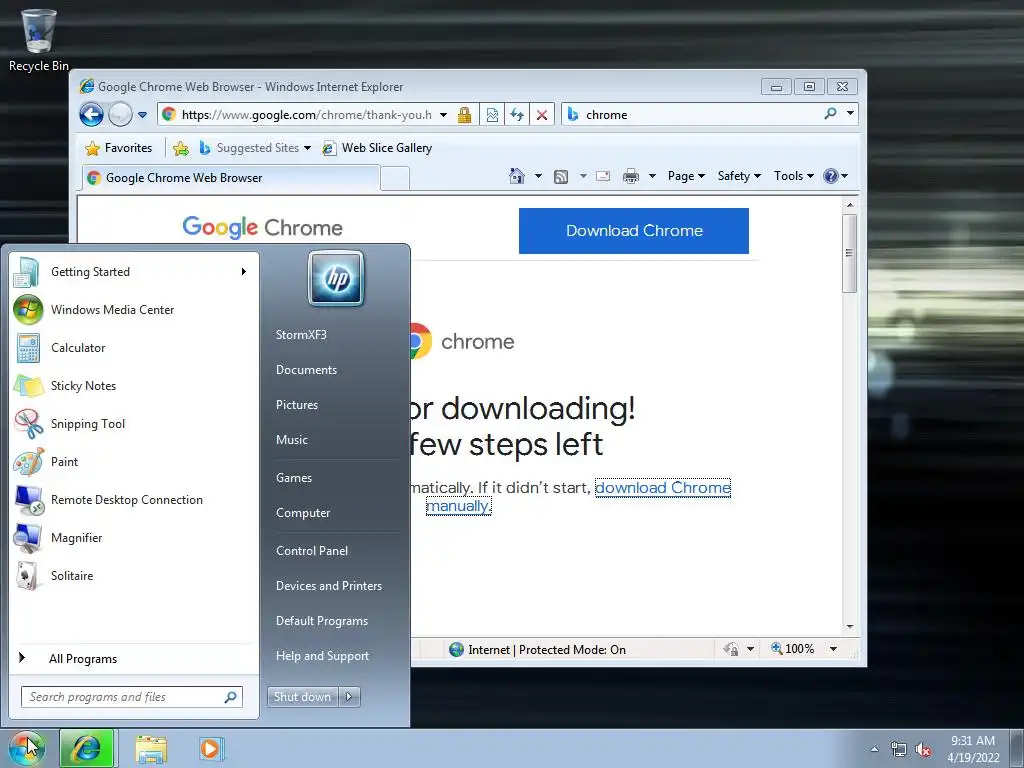Open Getting Started from Start menu

pos(134,272)
